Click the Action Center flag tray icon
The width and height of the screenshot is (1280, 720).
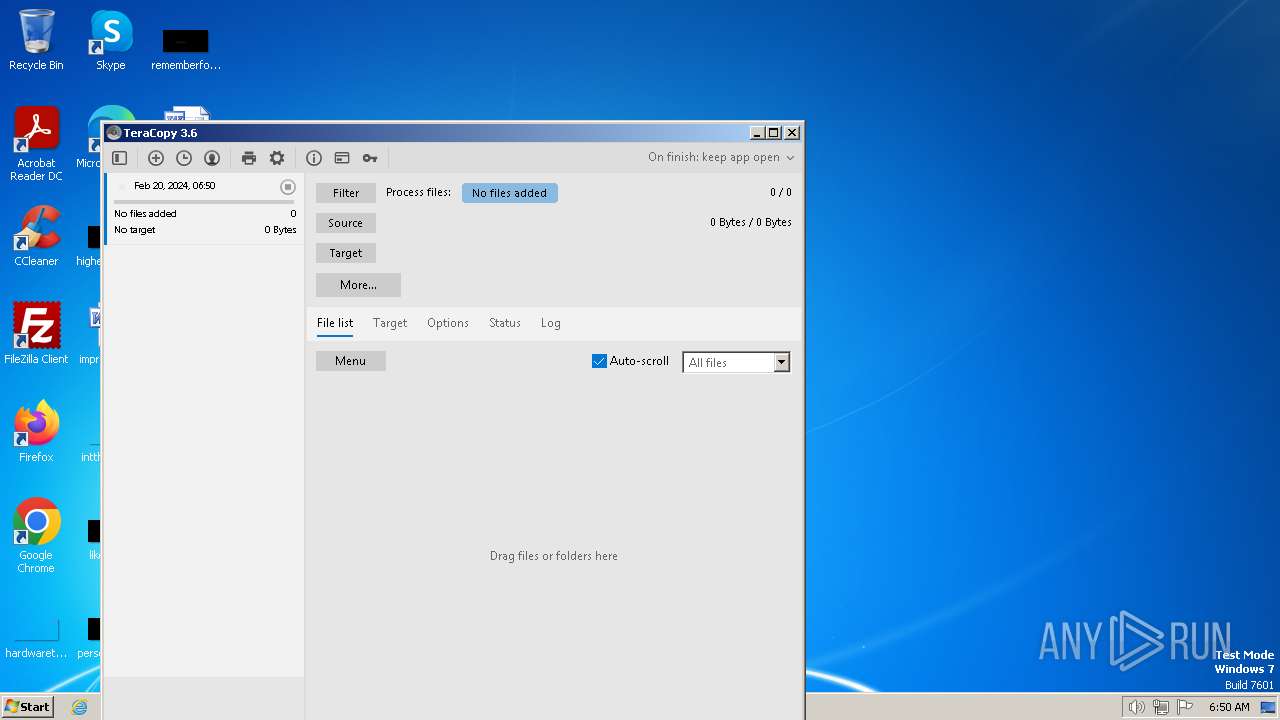click(1185, 707)
